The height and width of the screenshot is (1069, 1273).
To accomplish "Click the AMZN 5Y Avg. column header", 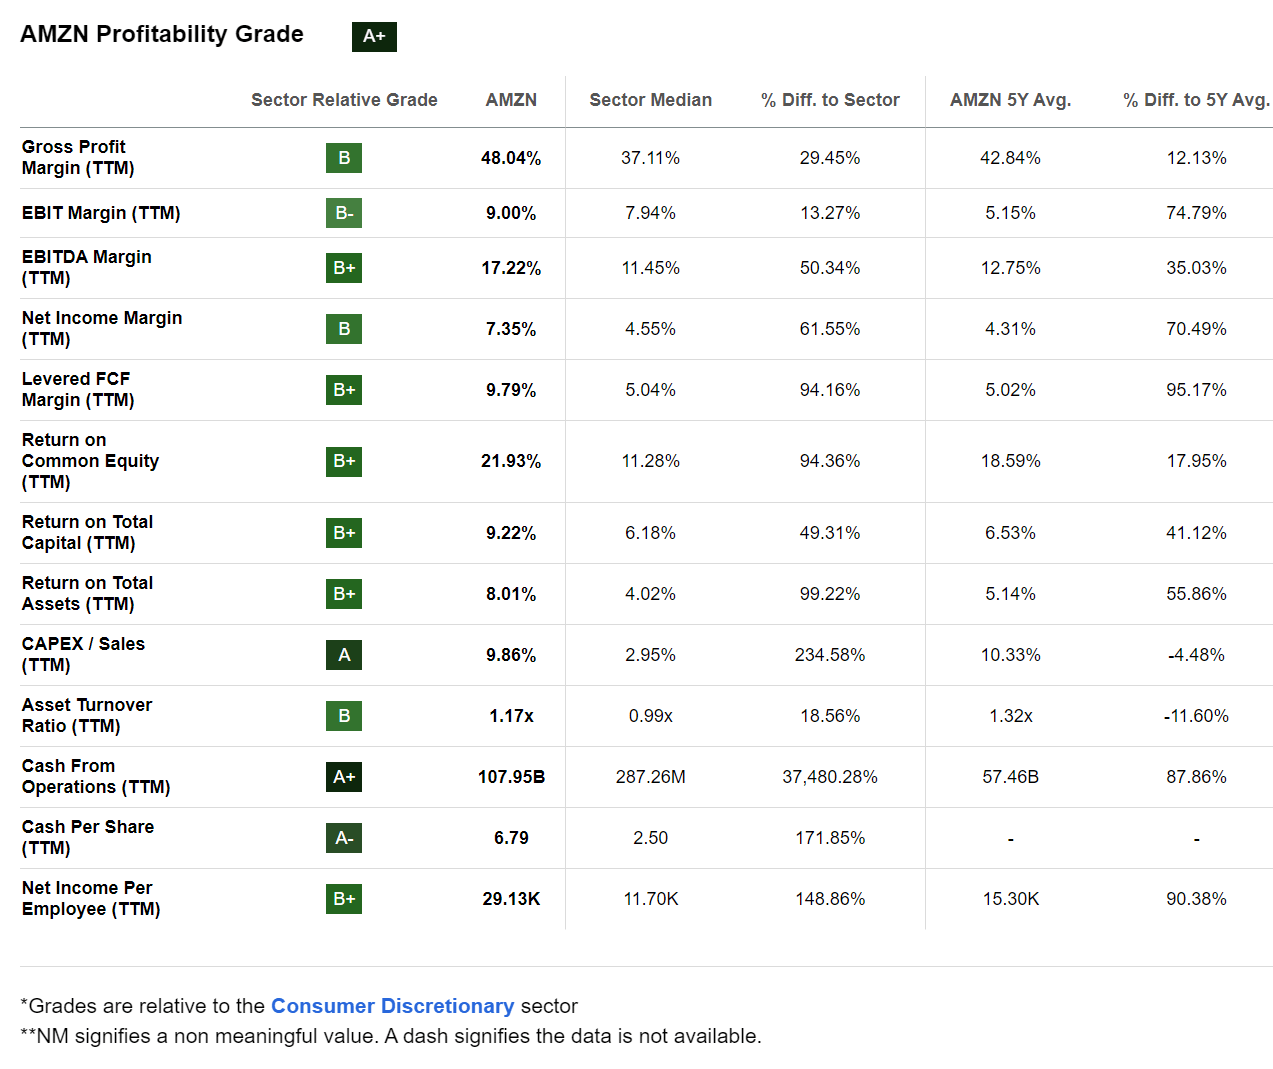I will tap(1010, 100).
